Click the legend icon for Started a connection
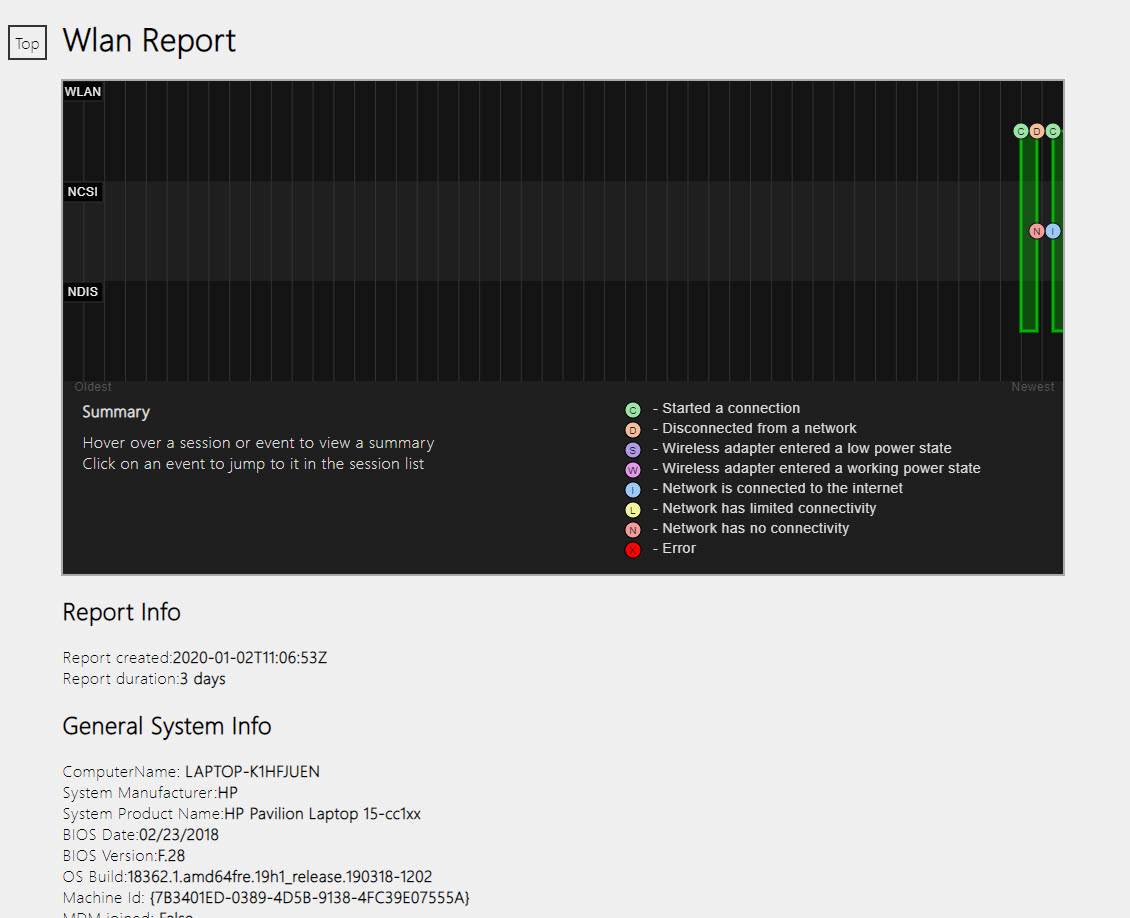 coord(632,410)
